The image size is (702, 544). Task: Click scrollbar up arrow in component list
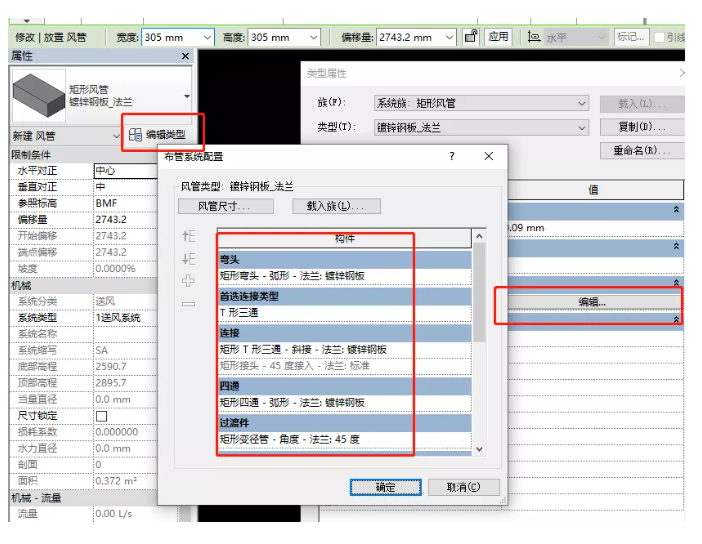479,236
